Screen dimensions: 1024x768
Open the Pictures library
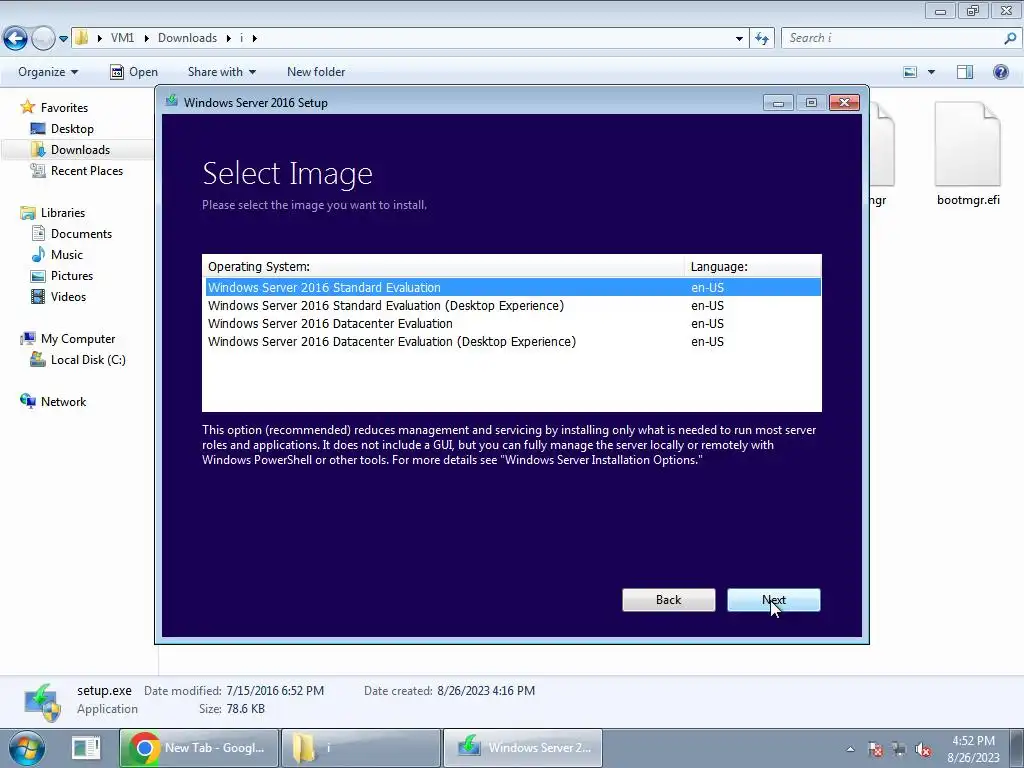pyautogui.click(x=72, y=276)
